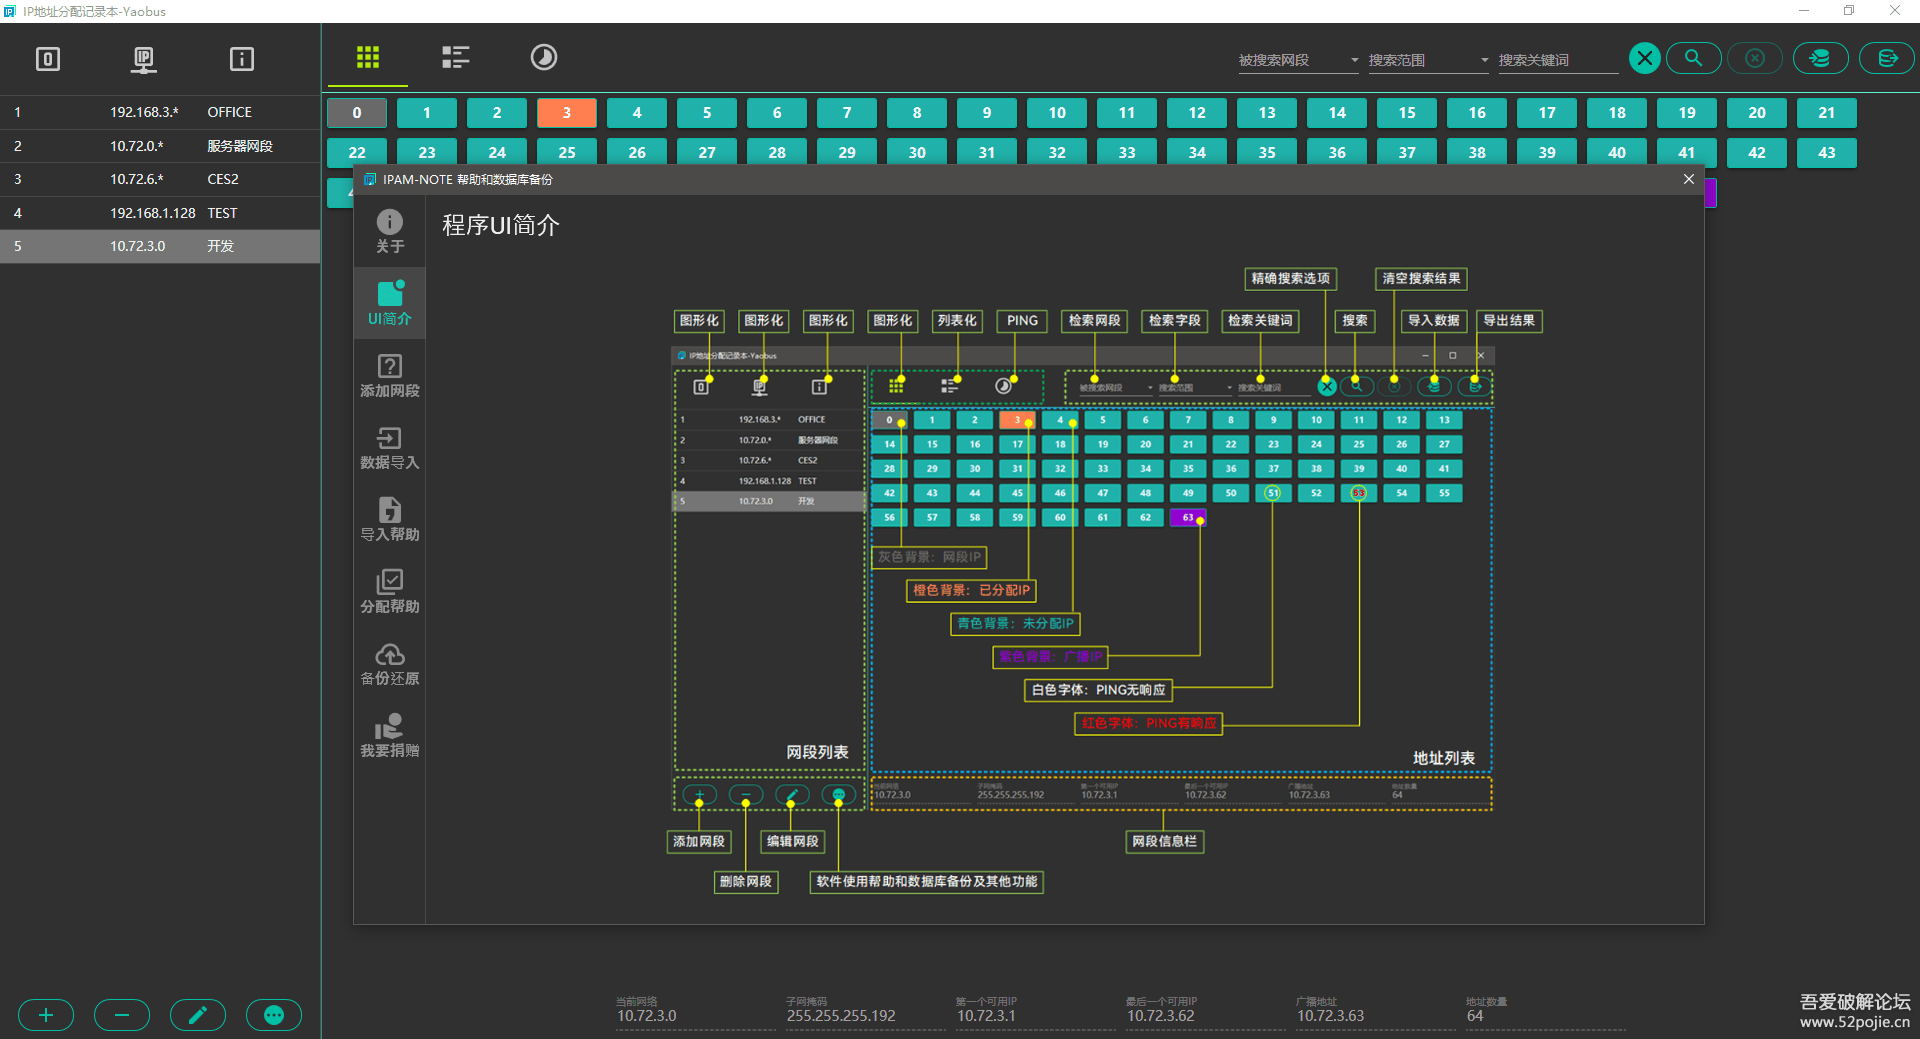The width and height of the screenshot is (1920, 1039).
Task: Open the 被搜索网段 dropdown
Action: pyautogui.click(x=1298, y=60)
